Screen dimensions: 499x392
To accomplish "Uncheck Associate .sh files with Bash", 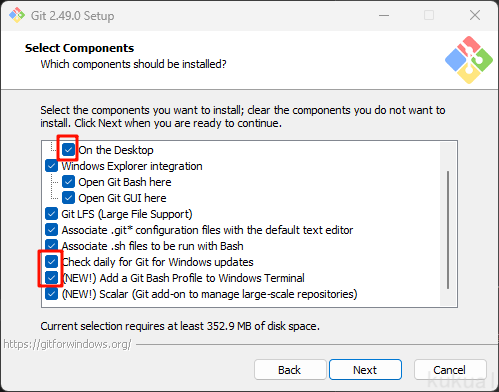I will point(51,246).
